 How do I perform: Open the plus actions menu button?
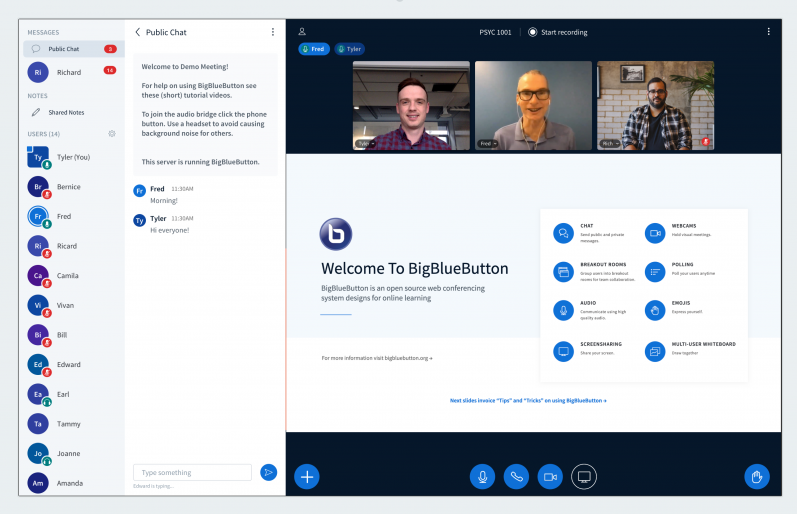coord(306,476)
